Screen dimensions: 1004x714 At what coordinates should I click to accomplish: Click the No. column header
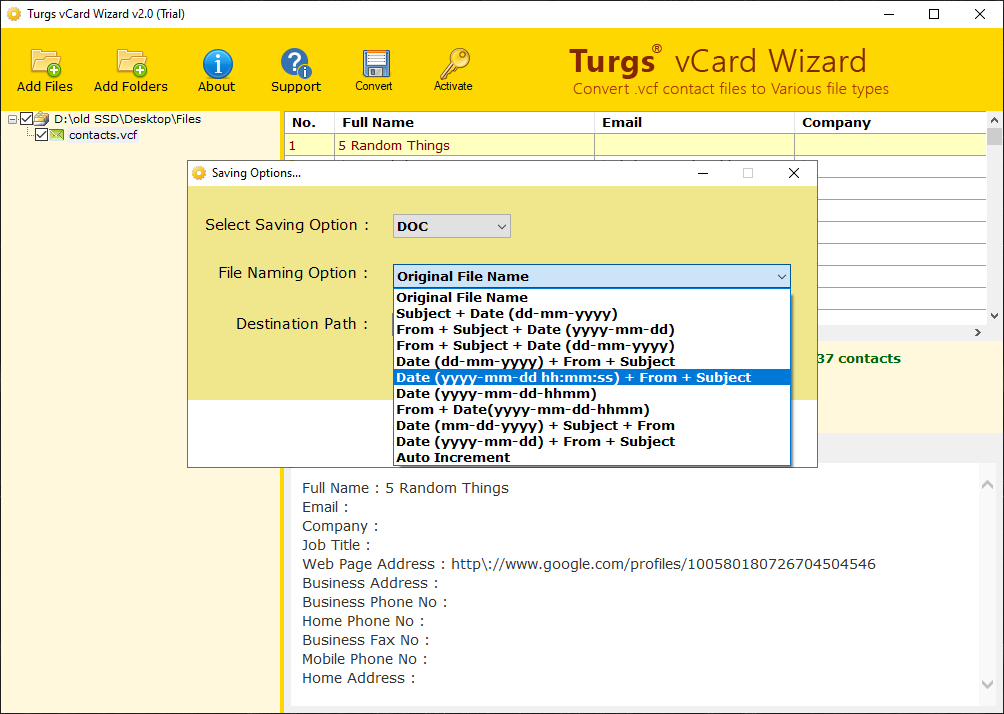pos(309,122)
